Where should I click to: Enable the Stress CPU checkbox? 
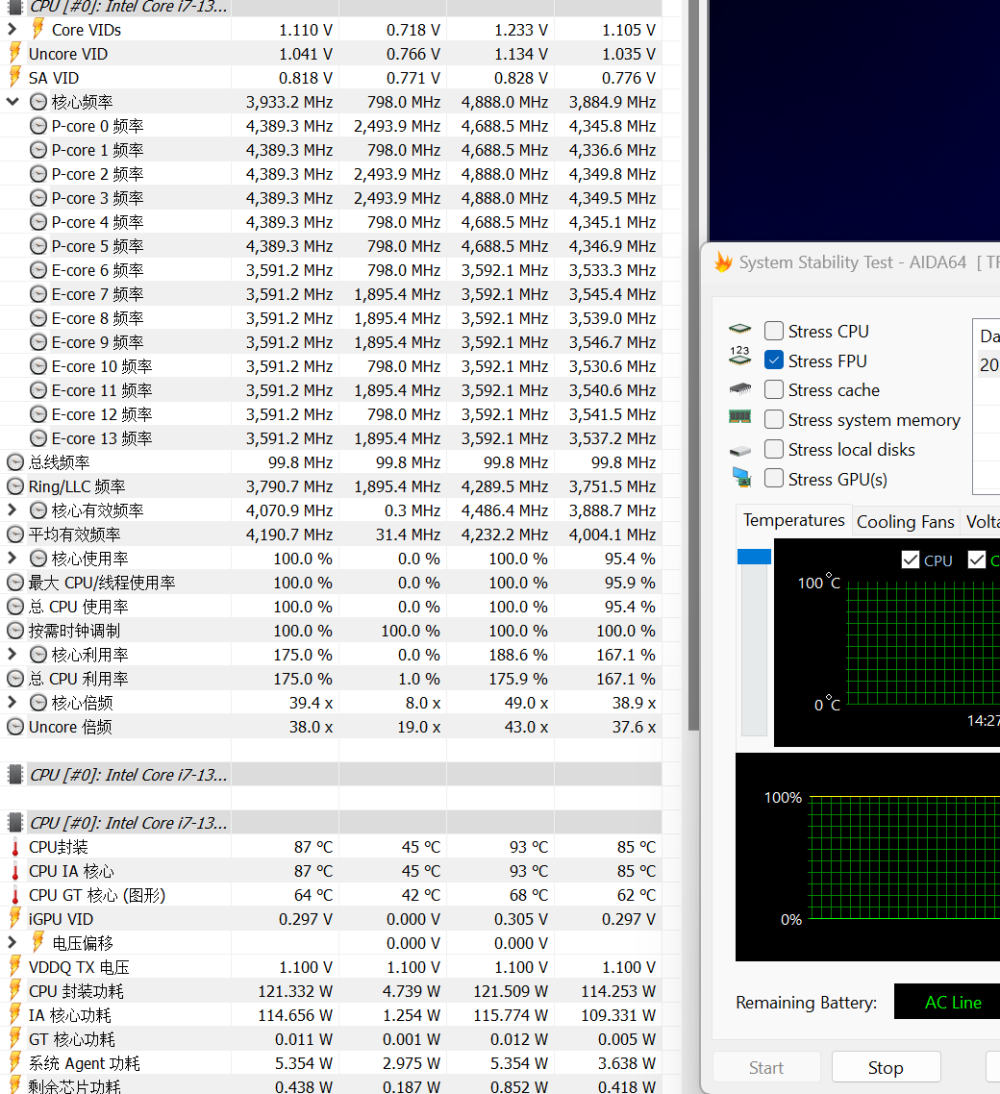[x=773, y=331]
